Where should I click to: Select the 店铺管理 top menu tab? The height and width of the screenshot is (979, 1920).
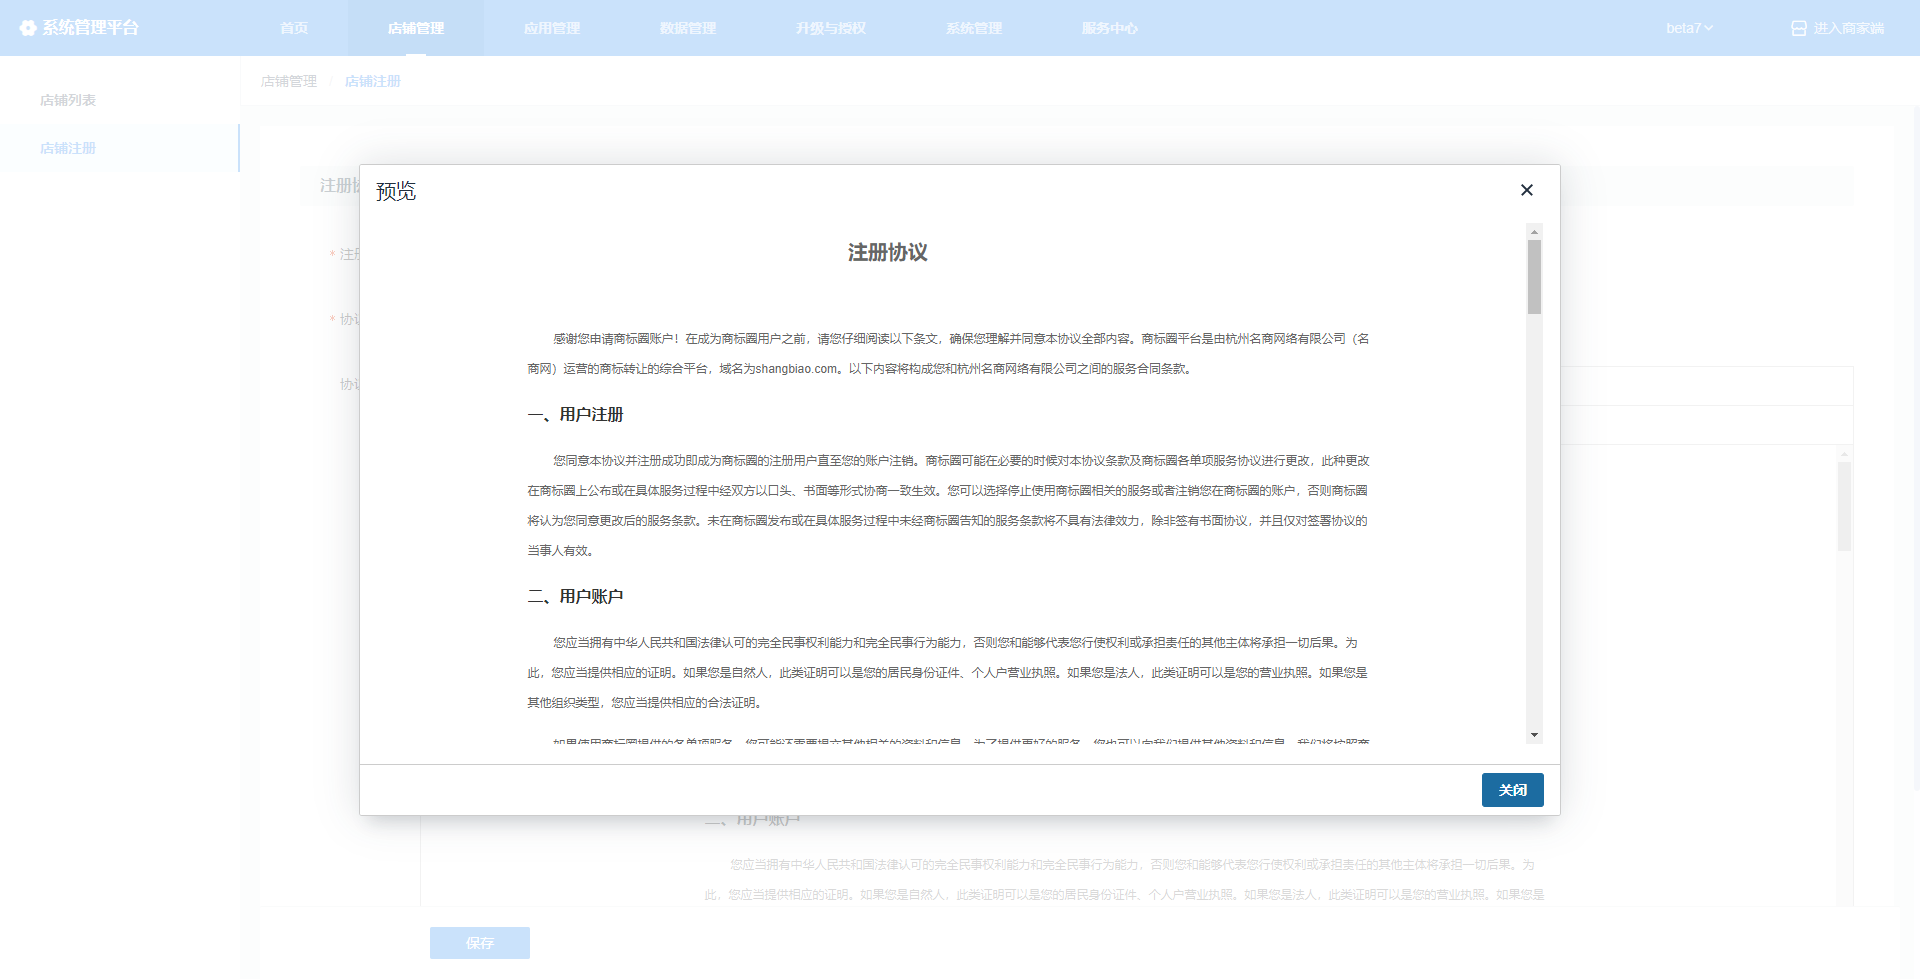point(416,28)
